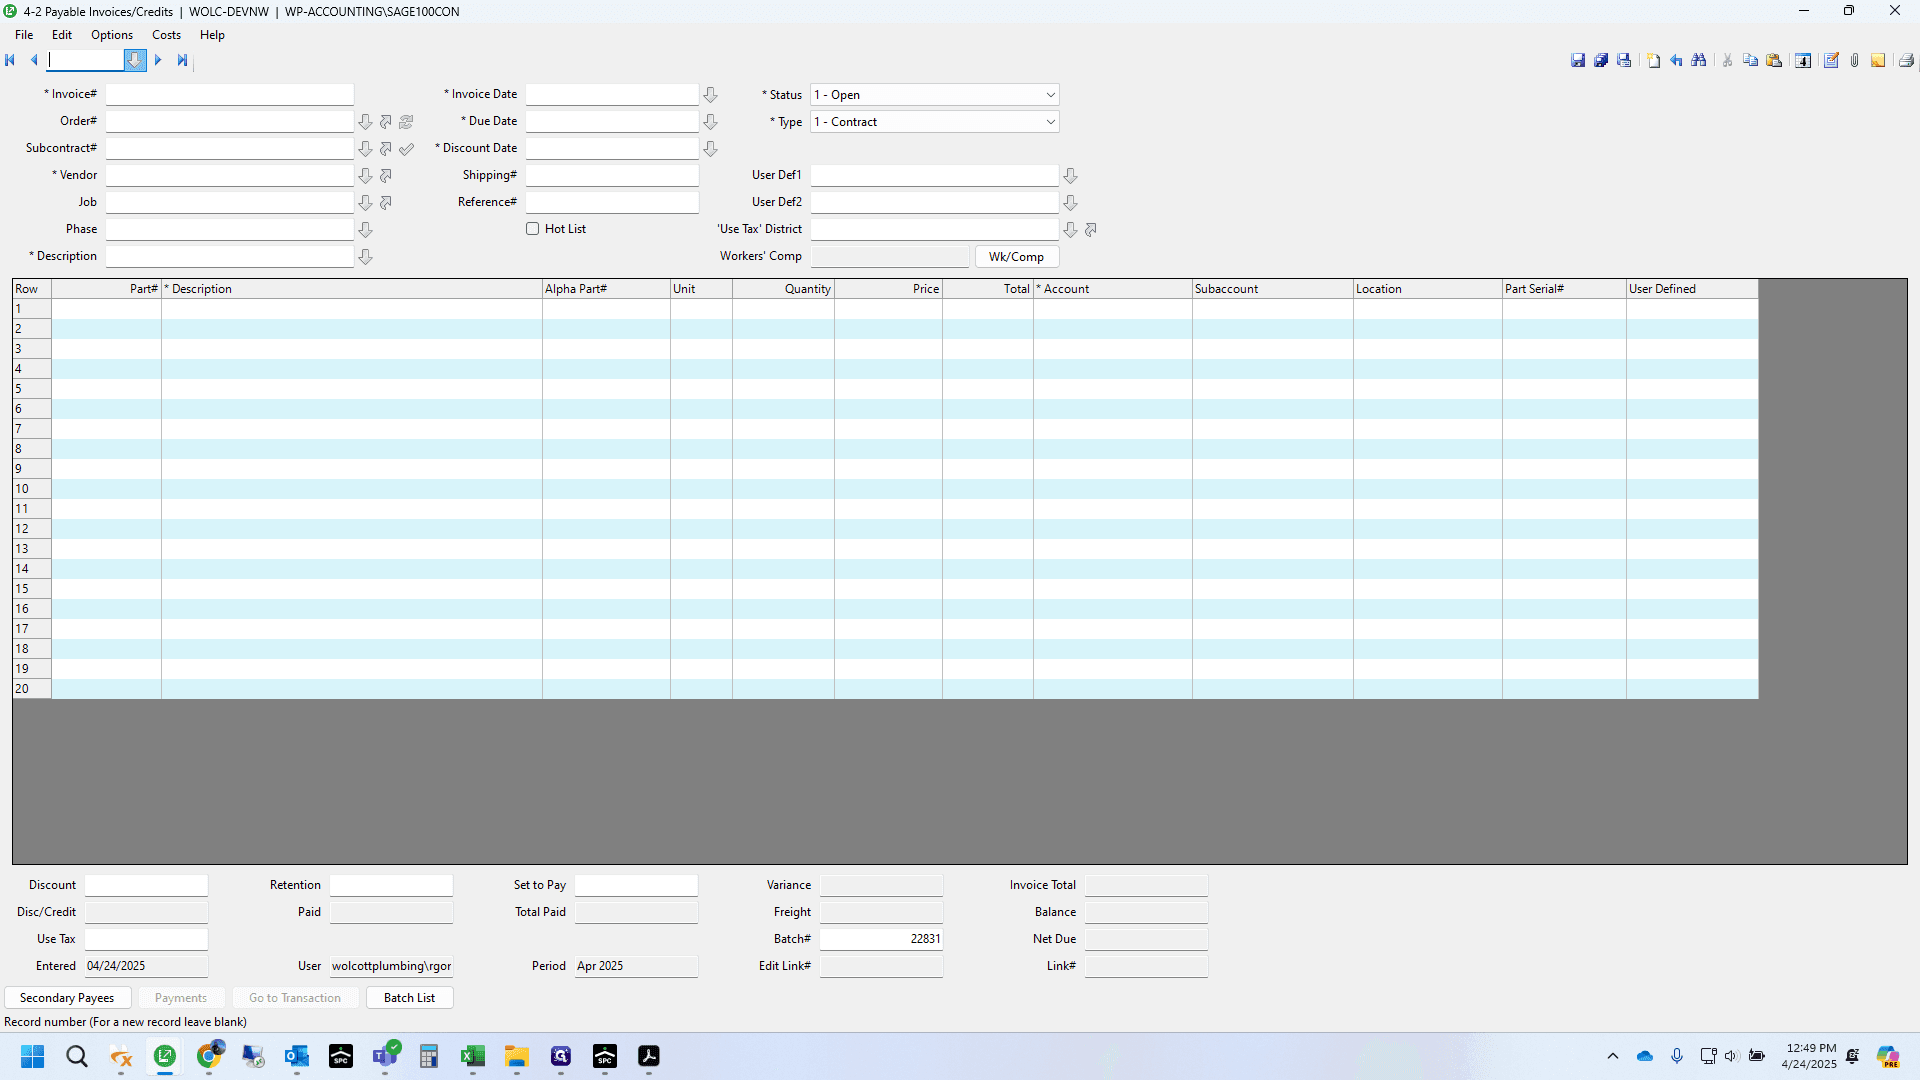Click the Secondary Payees button
The width and height of the screenshot is (1920, 1080).
(67, 998)
